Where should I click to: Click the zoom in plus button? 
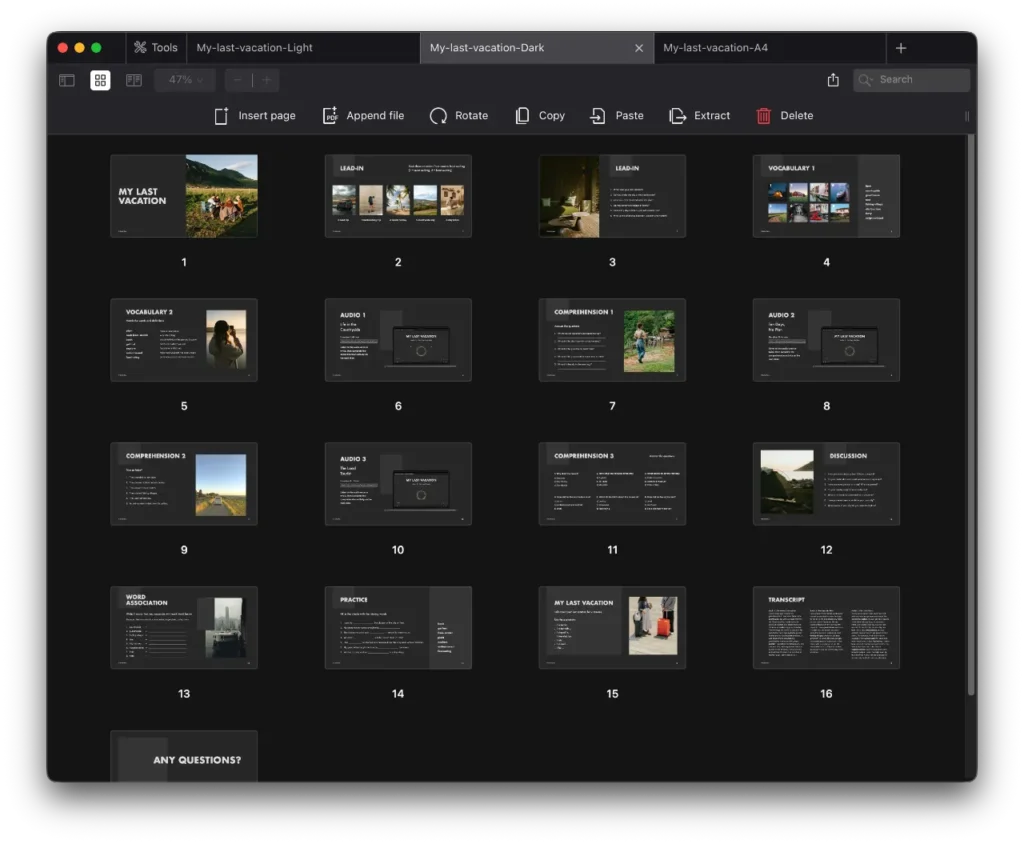[x=266, y=80]
